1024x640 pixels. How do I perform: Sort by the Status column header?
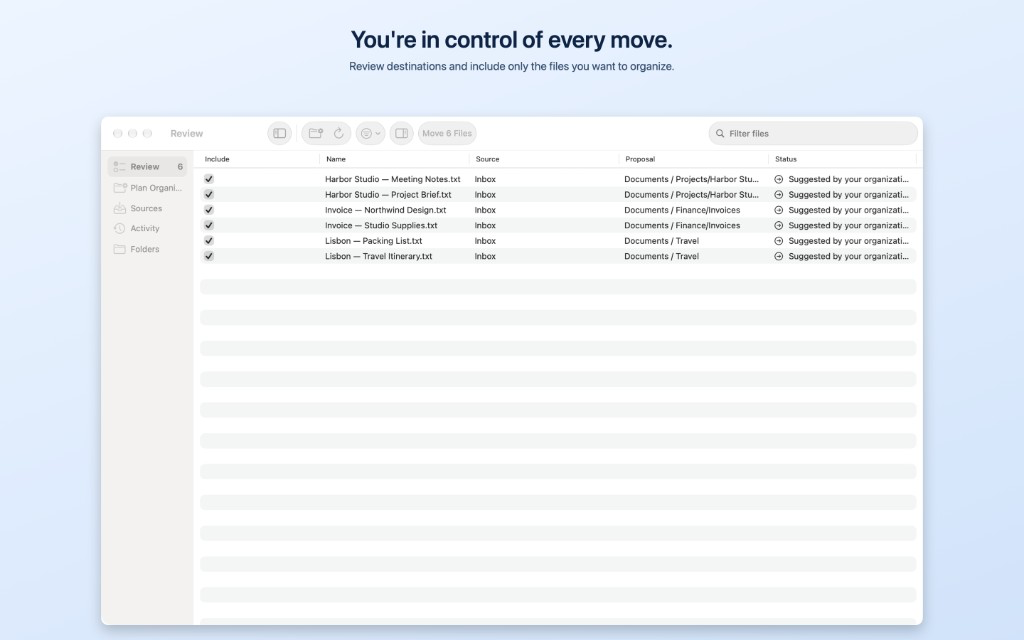[786, 159]
